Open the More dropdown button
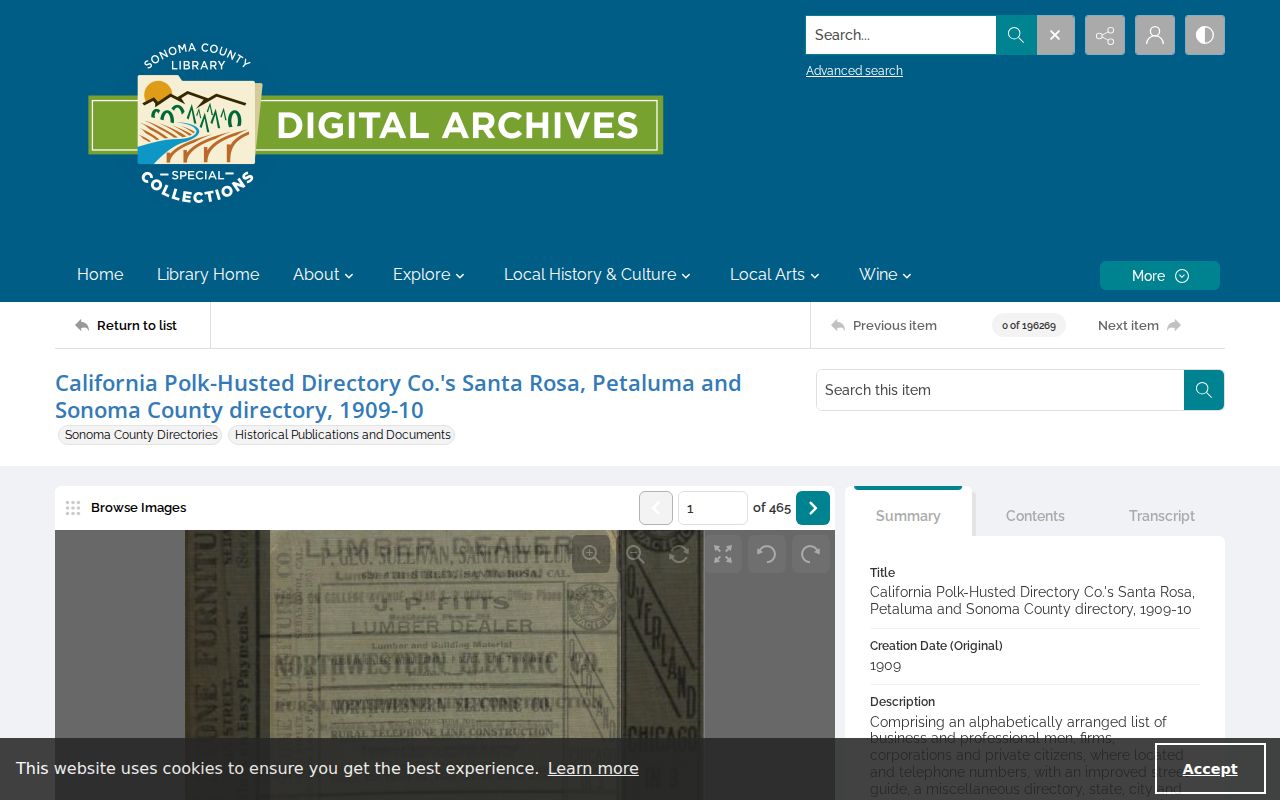1280x800 pixels. click(1160, 276)
